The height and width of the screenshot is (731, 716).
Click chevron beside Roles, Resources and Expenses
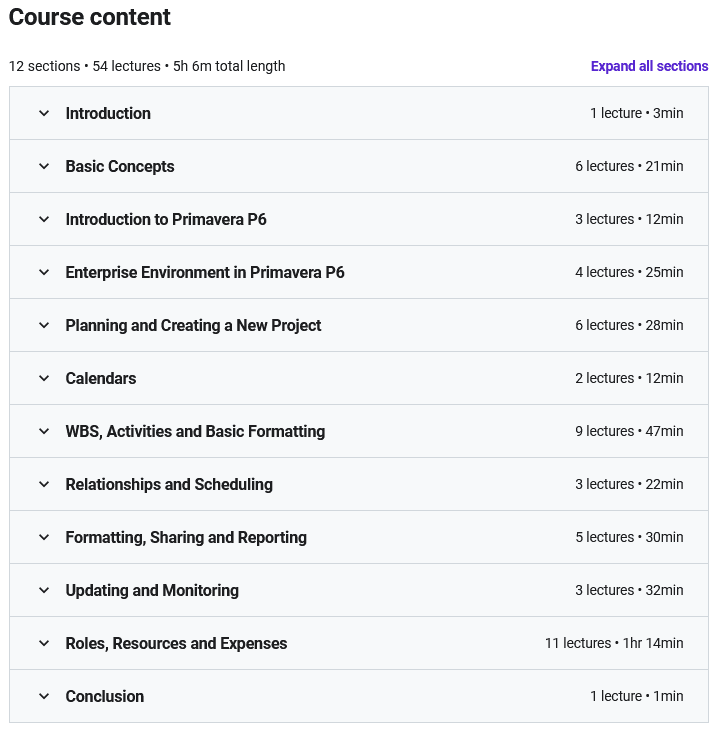click(x=44, y=643)
